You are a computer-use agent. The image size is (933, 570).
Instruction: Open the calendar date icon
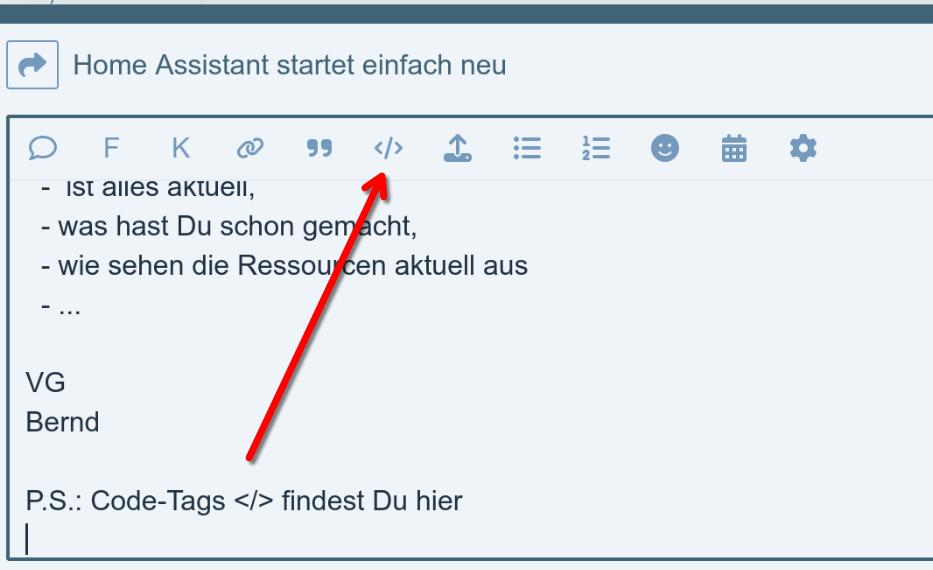coord(734,148)
